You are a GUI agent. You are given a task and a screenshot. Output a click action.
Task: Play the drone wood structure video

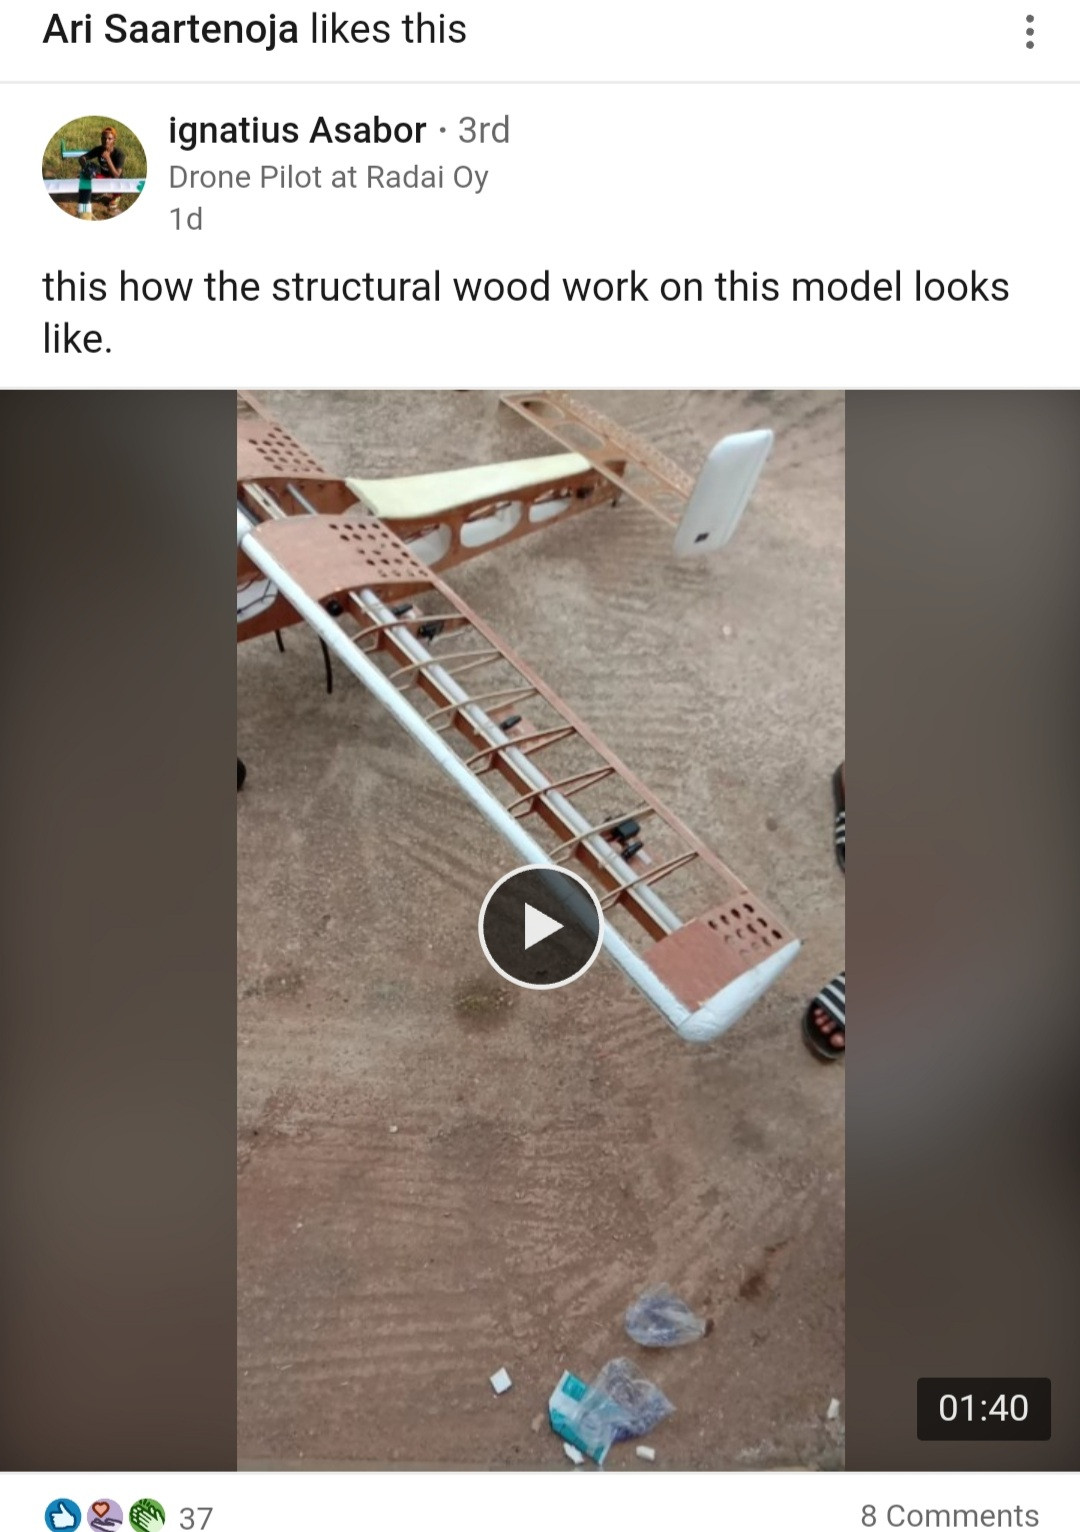540,926
